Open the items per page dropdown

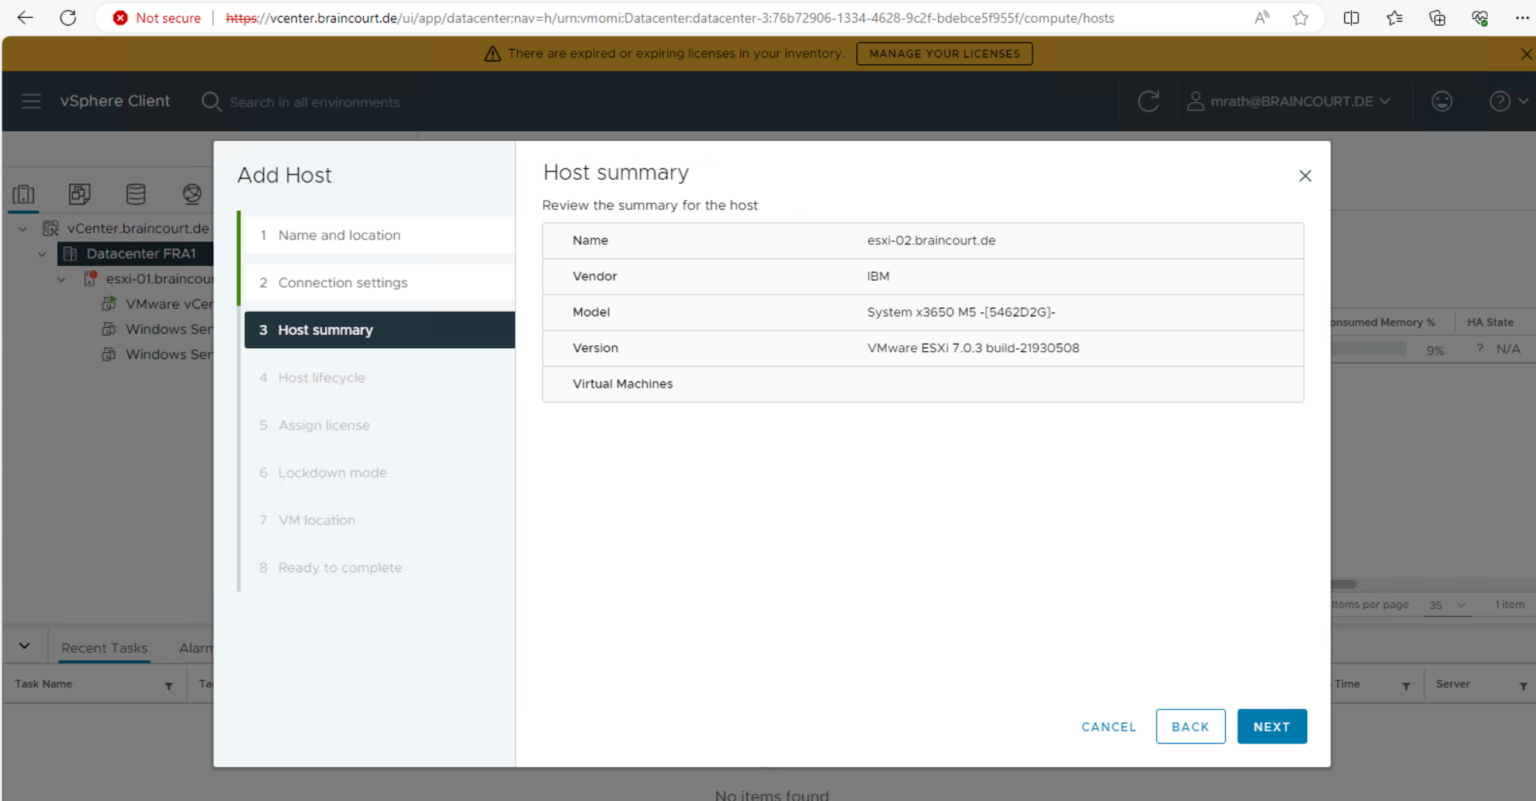click(1447, 605)
